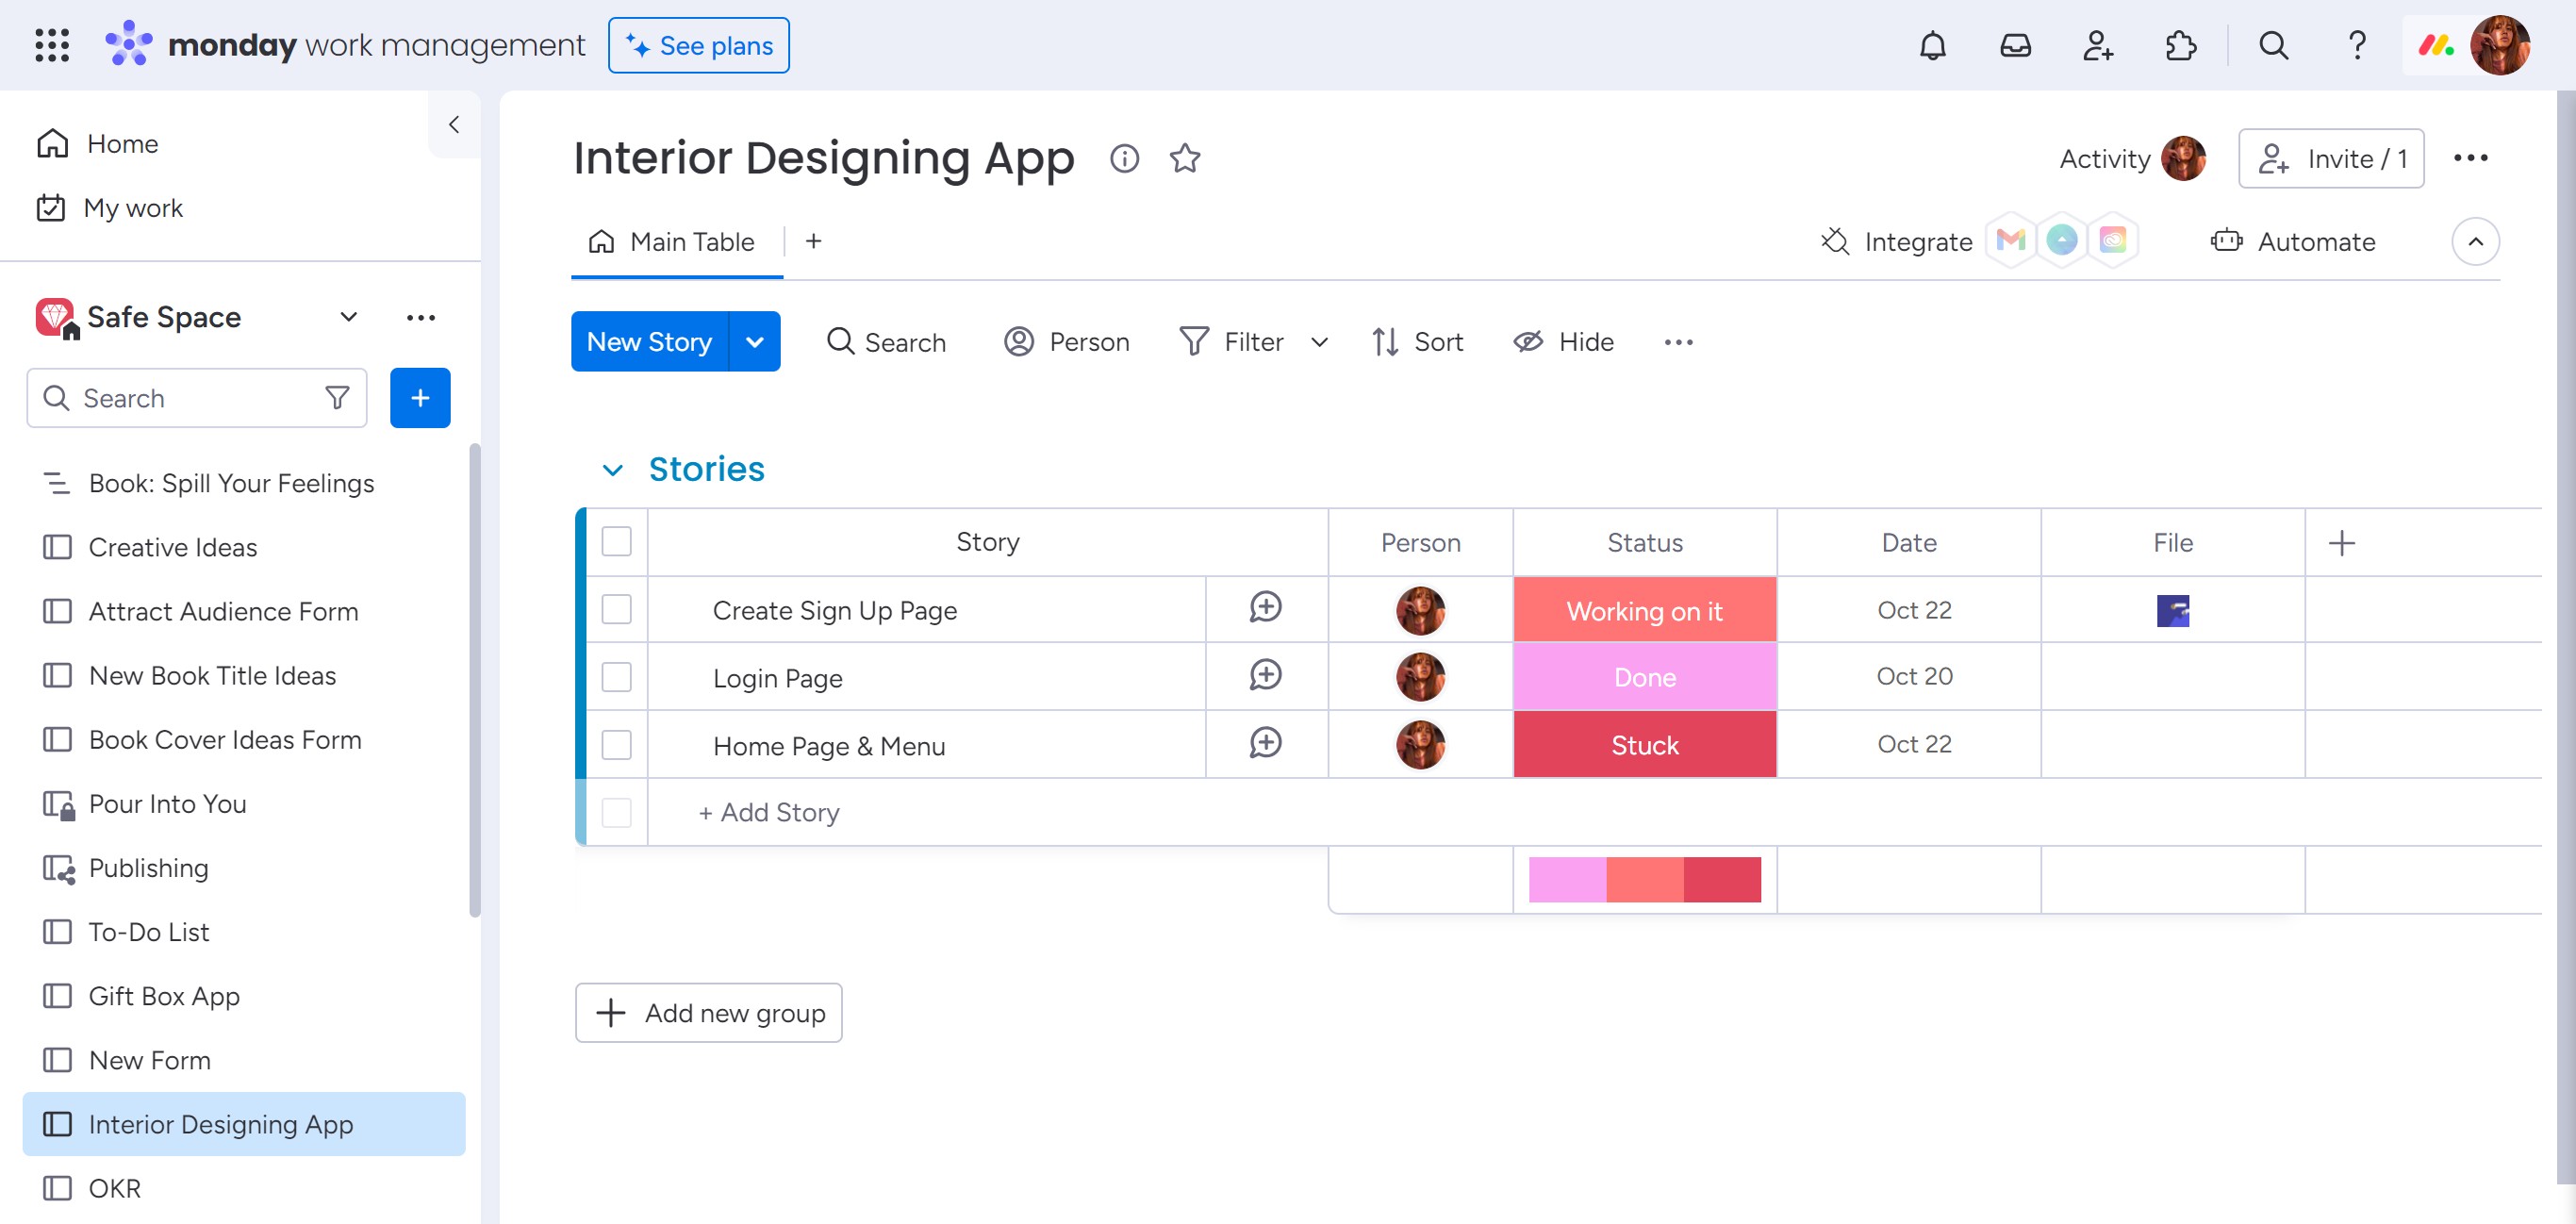Collapse the Stories group chevron

(x=612, y=470)
